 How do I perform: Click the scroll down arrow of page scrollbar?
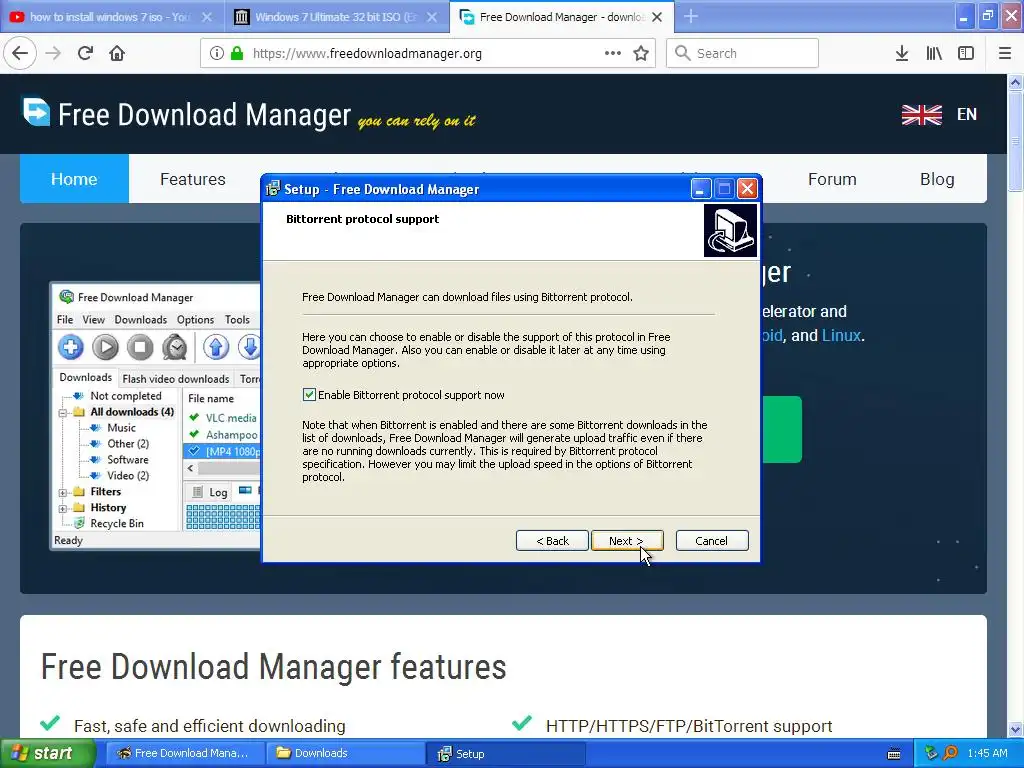tap(1015, 729)
